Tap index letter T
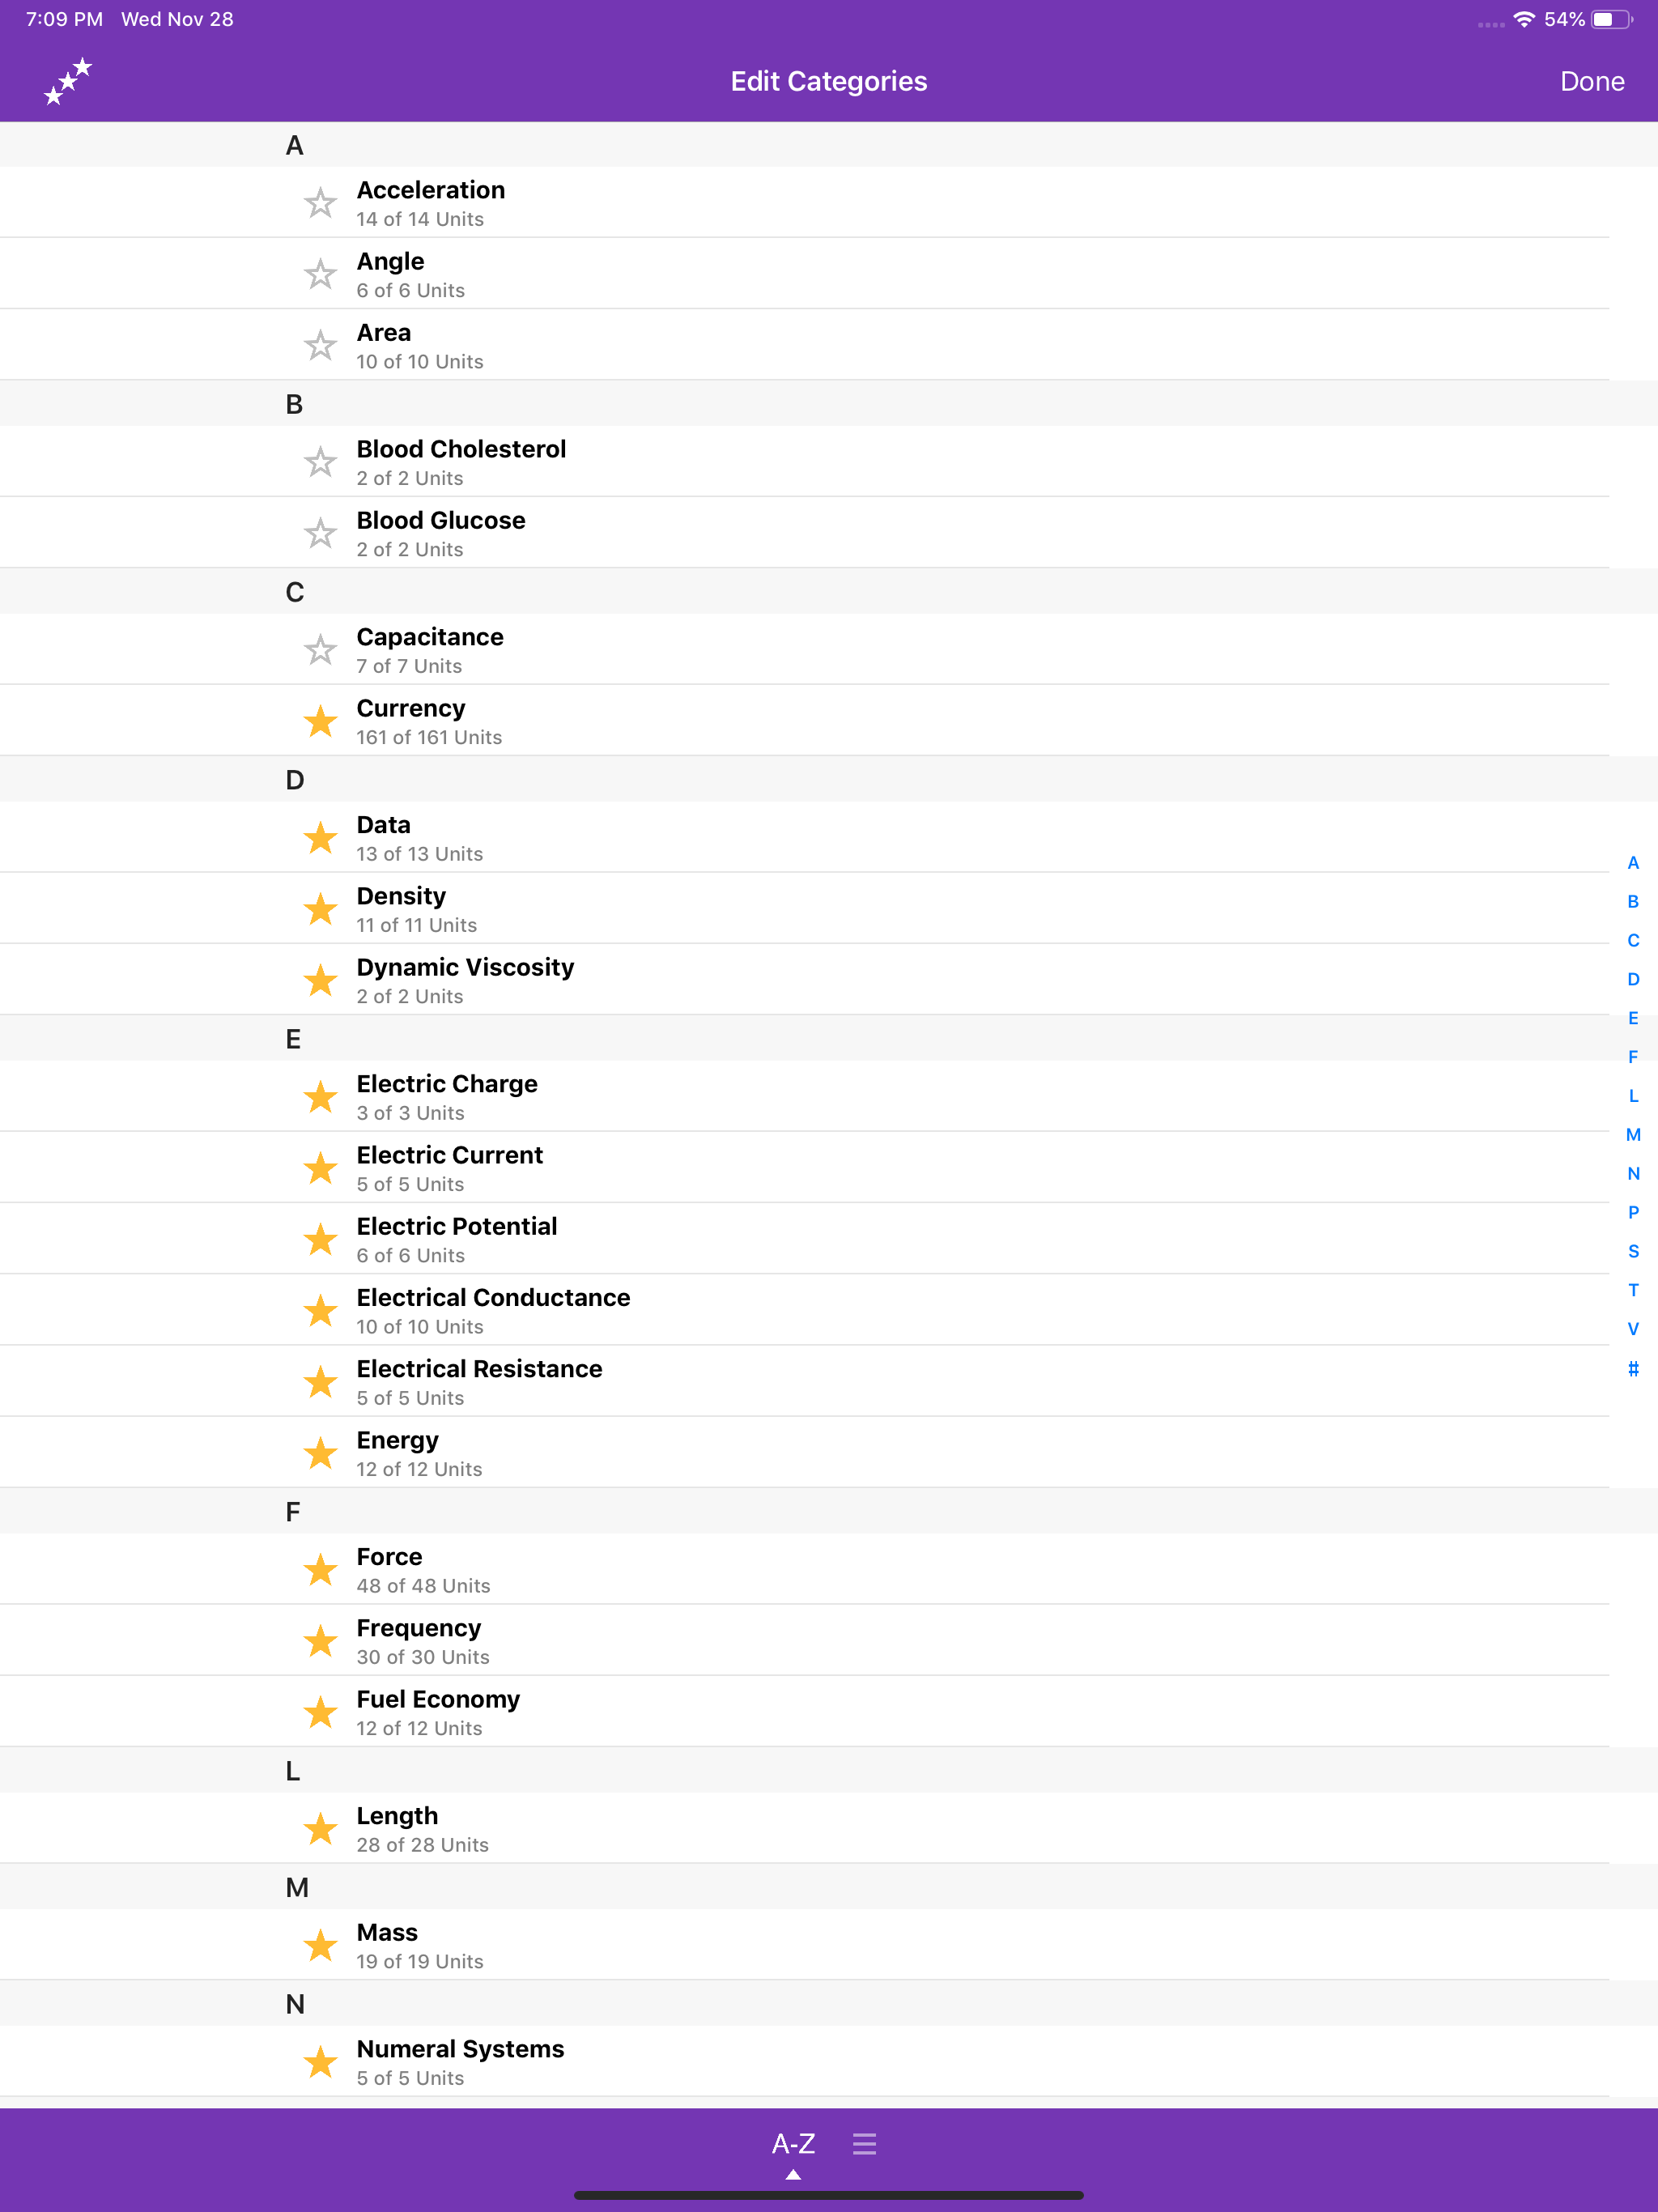This screenshot has width=1658, height=2212. [1633, 1290]
